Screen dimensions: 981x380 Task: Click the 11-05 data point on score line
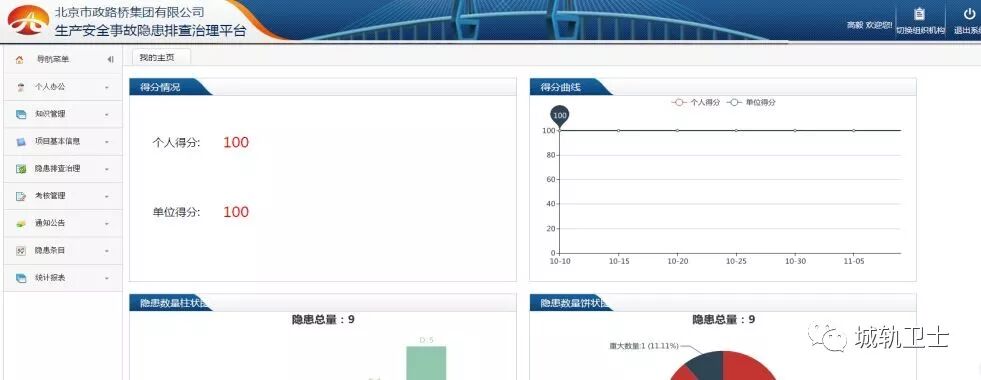854,130
